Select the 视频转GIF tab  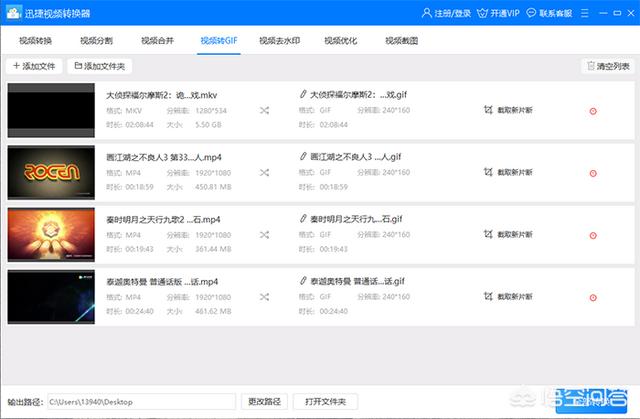coord(219,41)
